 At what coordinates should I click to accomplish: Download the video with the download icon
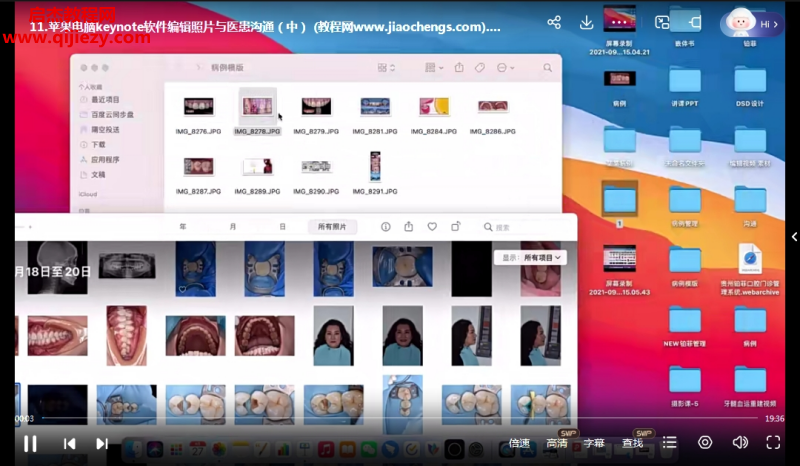click(x=587, y=22)
